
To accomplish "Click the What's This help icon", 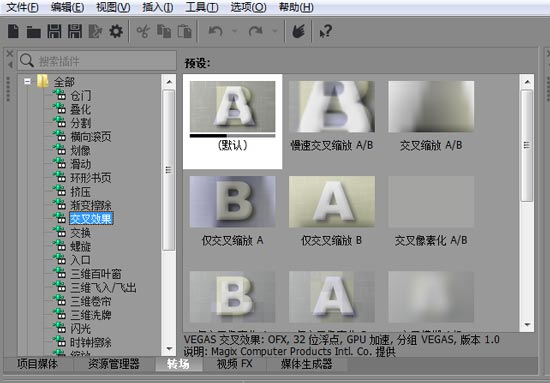I will (x=326, y=31).
